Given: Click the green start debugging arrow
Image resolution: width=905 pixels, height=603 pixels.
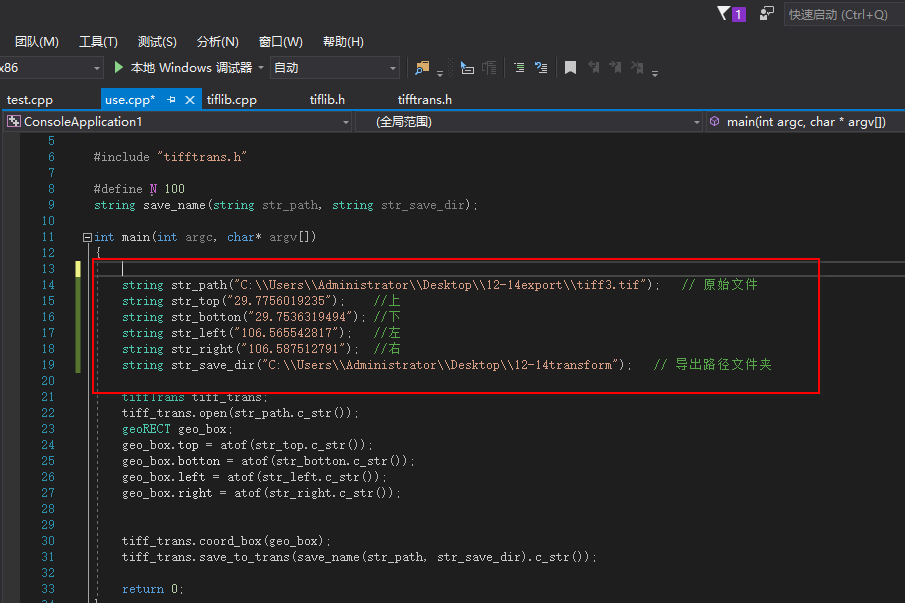Looking at the screenshot, I should coord(118,68).
